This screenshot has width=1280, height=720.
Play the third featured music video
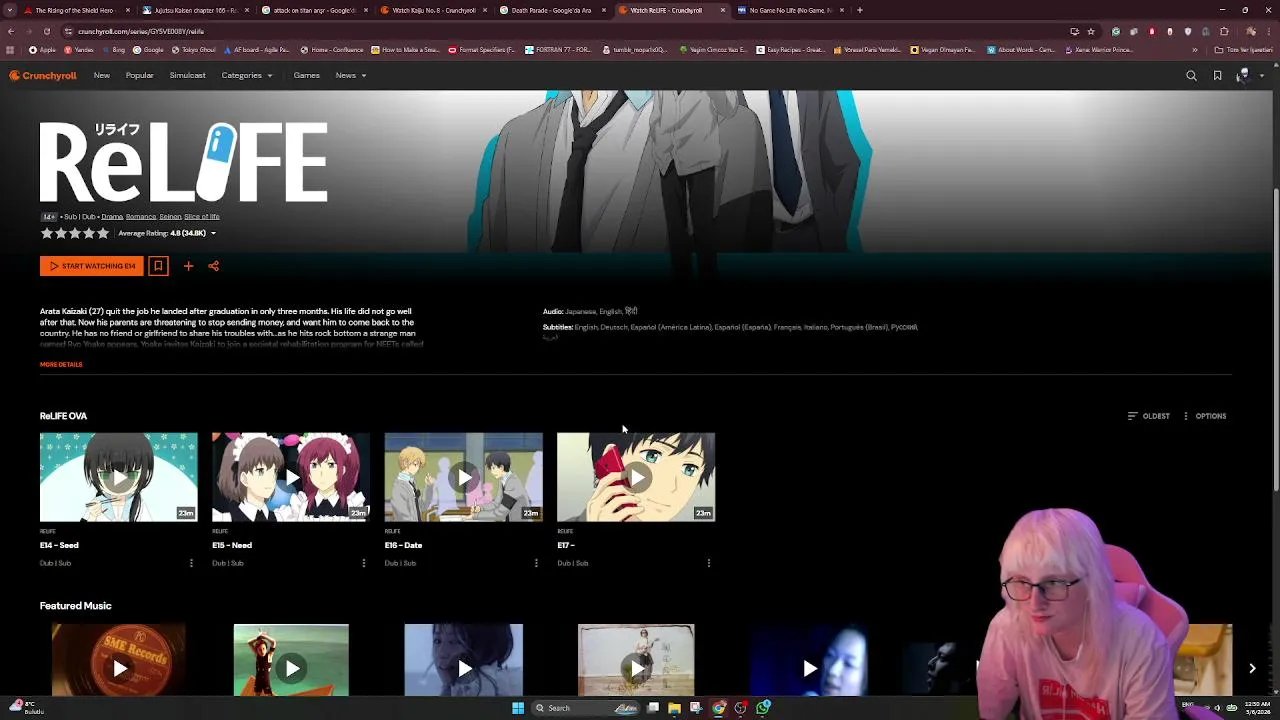click(463, 660)
